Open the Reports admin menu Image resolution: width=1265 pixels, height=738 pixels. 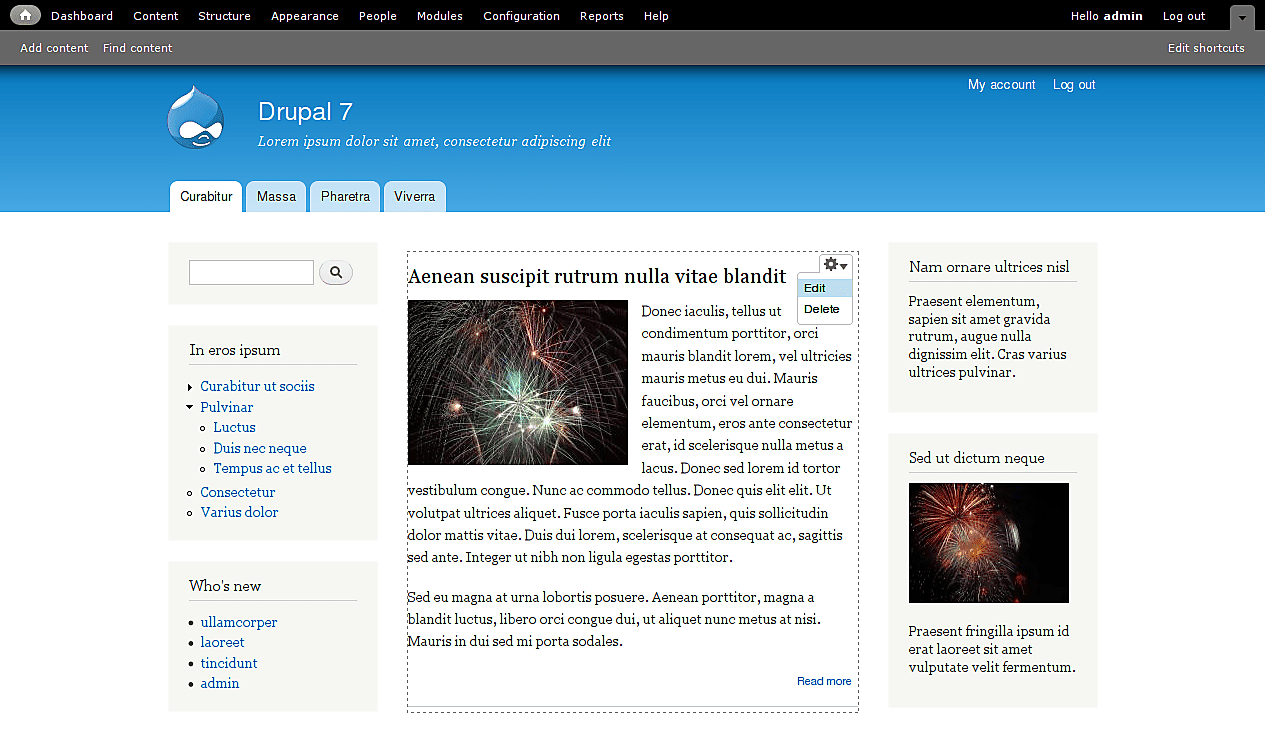(602, 16)
